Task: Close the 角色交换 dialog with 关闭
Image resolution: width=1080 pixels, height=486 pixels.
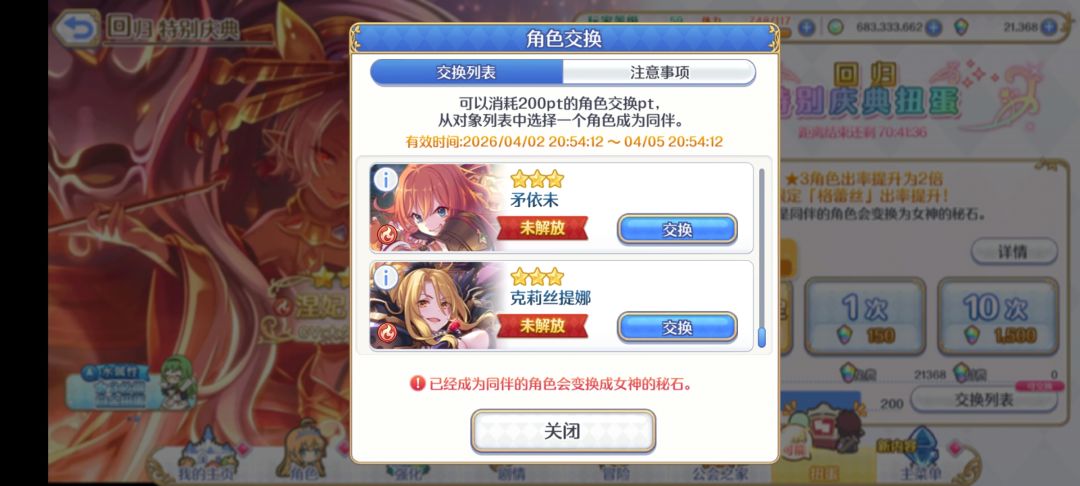Action: 563,432
